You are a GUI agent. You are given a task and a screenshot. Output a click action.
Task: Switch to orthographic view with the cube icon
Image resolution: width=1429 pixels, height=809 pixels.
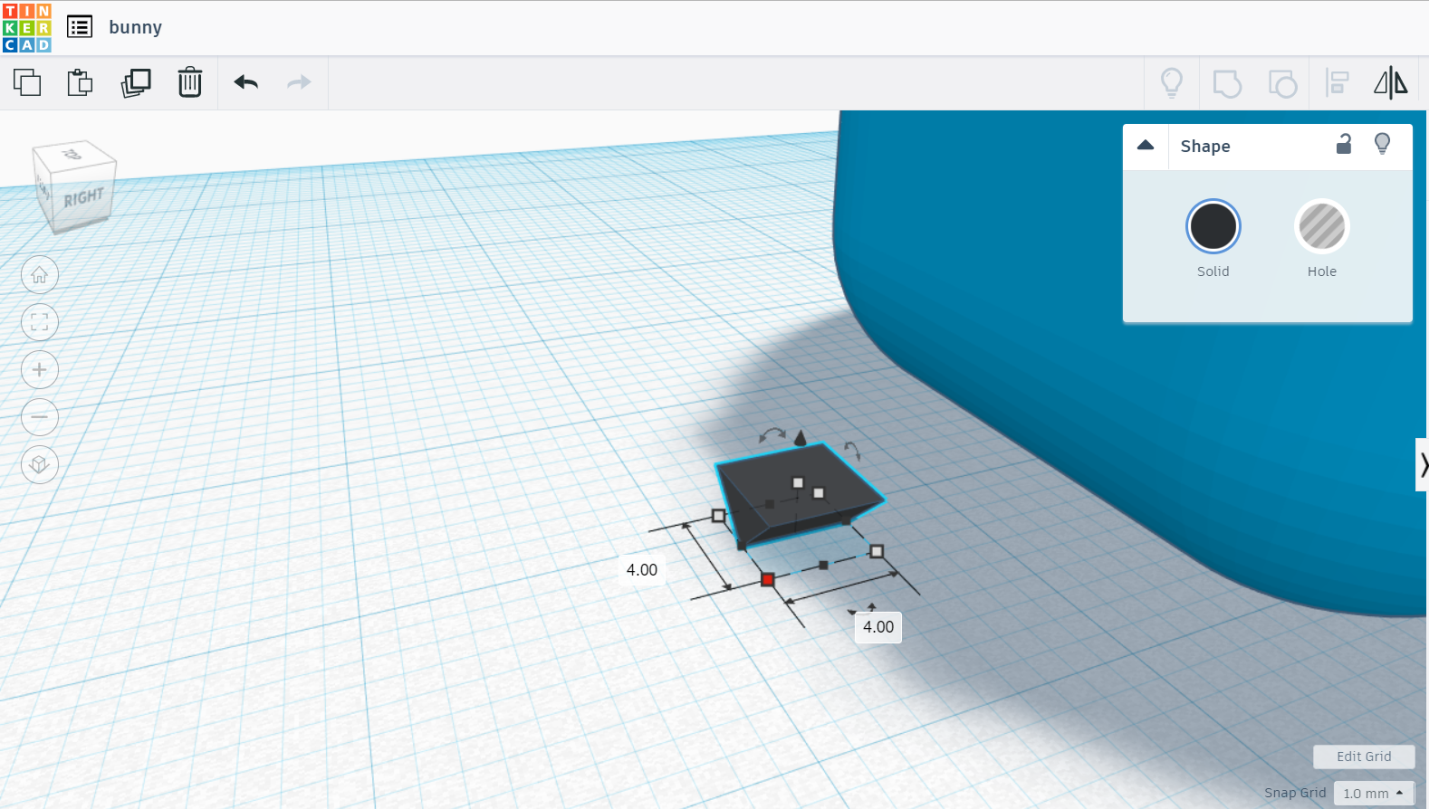40,465
